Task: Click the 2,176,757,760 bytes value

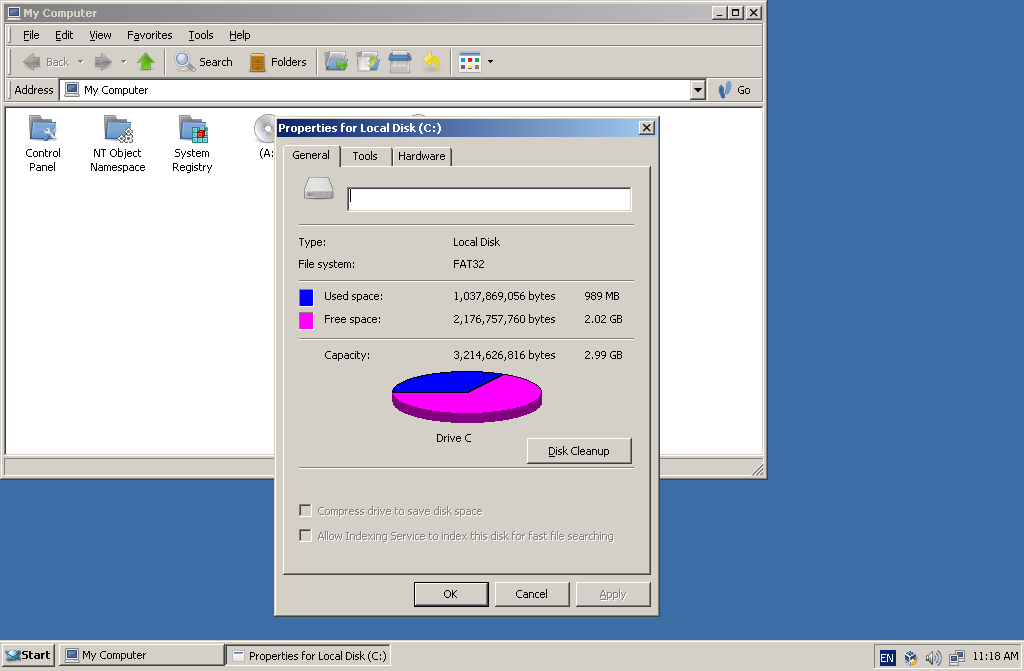Action: point(504,319)
